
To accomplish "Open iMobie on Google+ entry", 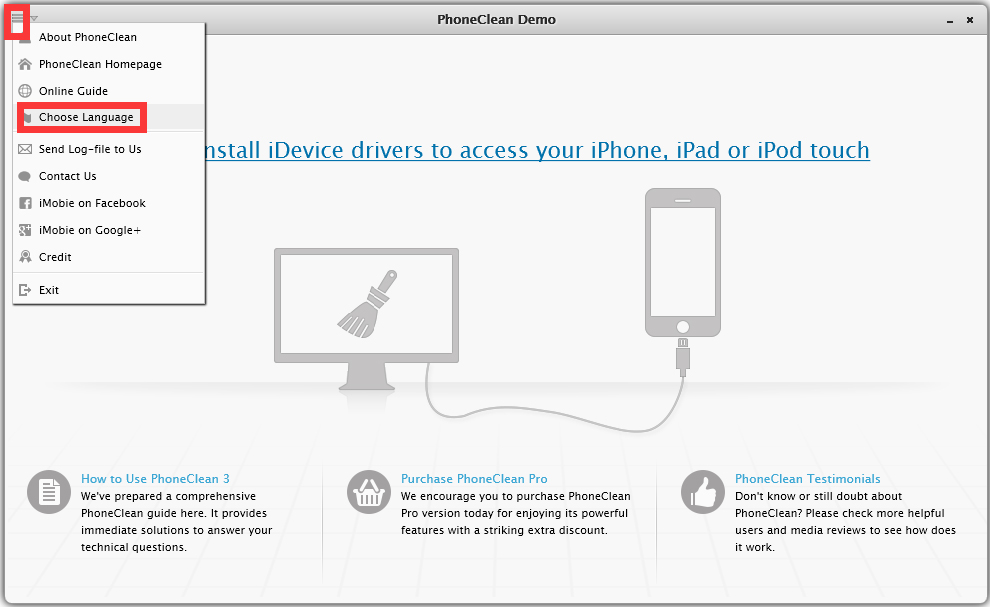I will [x=90, y=230].
